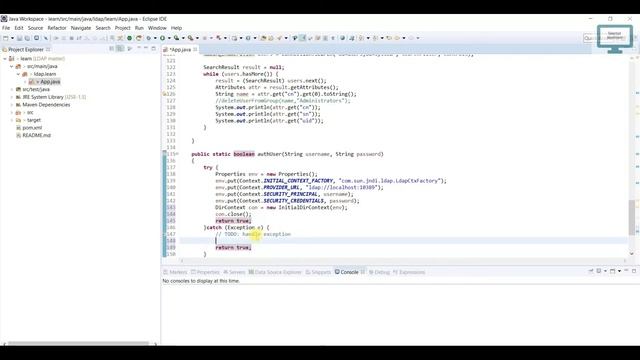The width and height of the screenshot is (640, 360).
Task: Open the Debug configurations dropdown arrow
Action: [x=155, y=38]
